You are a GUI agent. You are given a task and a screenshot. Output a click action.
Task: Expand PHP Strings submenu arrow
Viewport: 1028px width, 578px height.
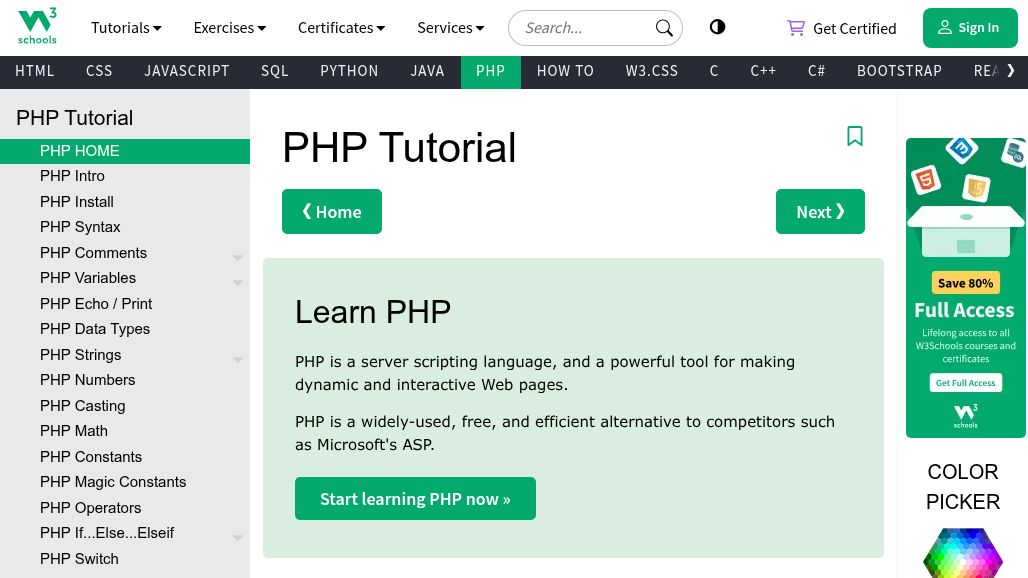[x=237, y=359]
